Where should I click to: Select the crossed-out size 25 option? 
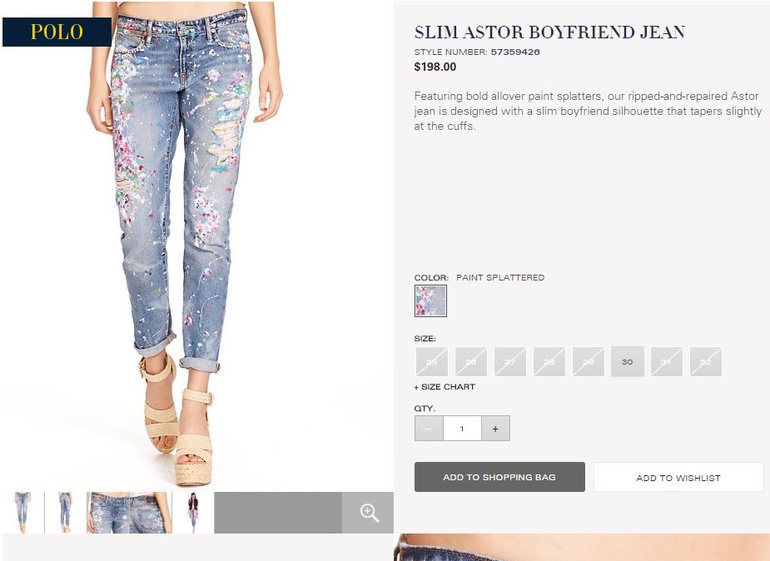(x=432, y=362)
